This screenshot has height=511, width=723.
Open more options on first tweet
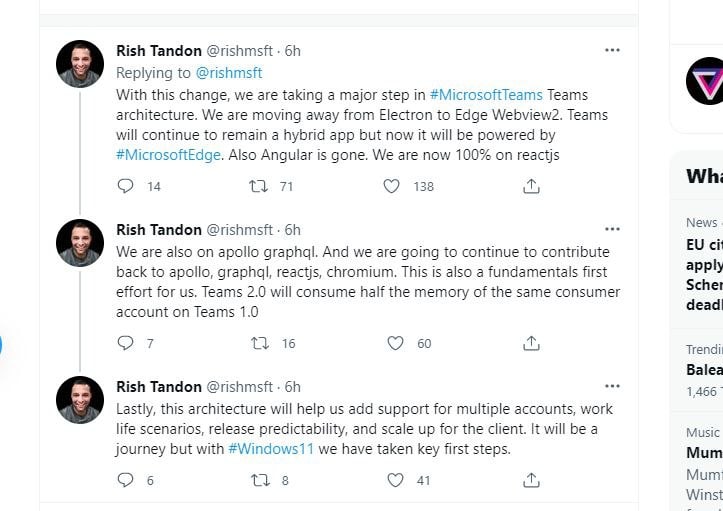[x=612, y=50]
